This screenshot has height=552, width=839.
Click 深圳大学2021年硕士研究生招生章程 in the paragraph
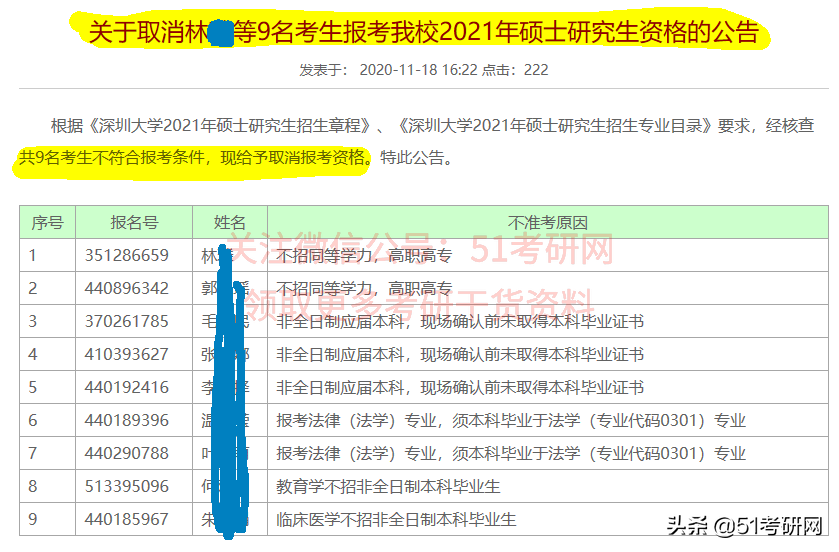(230, 126)
